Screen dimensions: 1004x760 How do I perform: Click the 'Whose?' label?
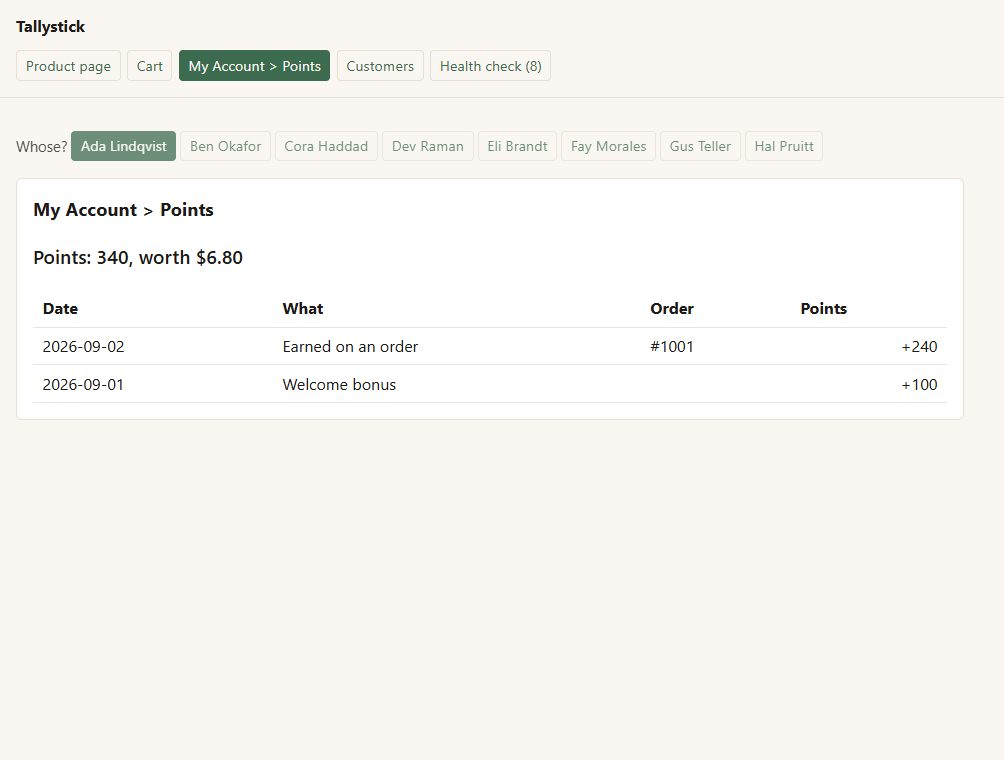42,147
